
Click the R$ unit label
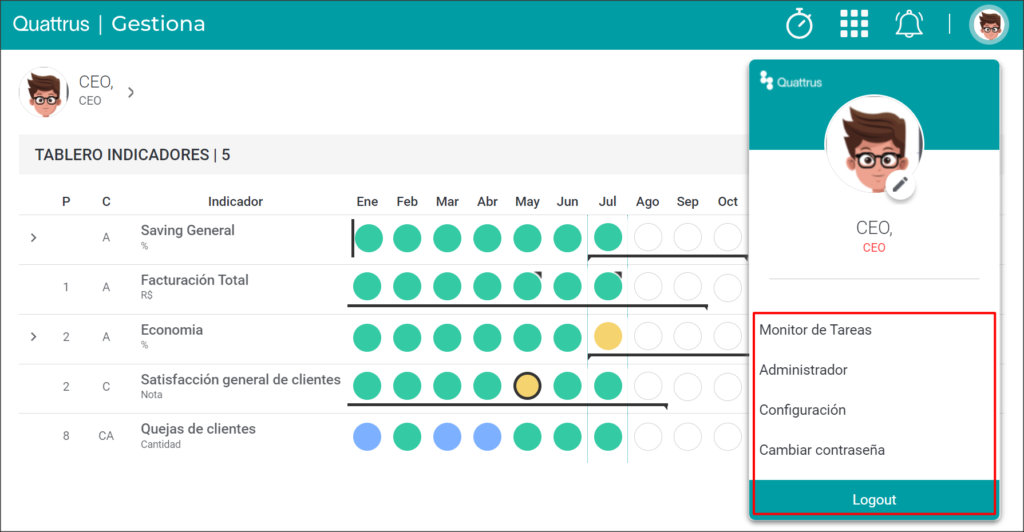[147, 296]
